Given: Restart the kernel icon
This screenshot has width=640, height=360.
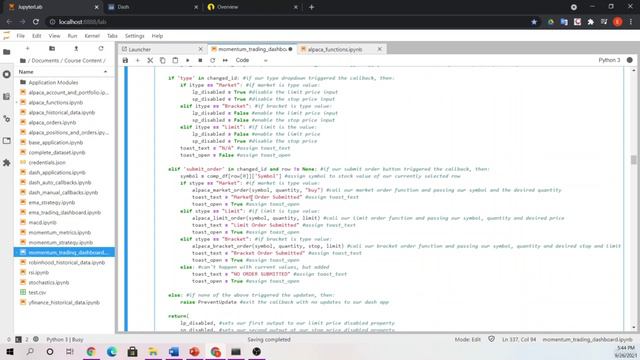Looking at the screenshot, I should coord(212,60).
